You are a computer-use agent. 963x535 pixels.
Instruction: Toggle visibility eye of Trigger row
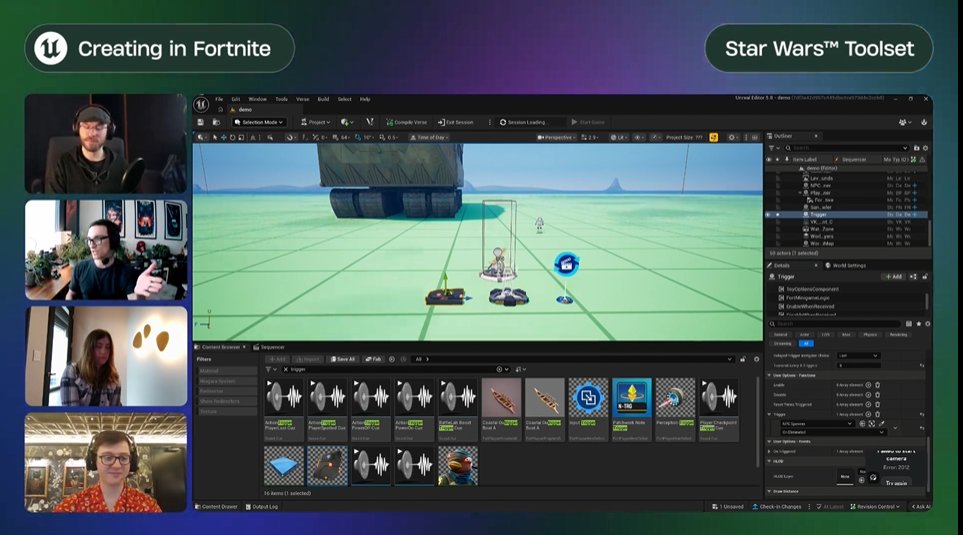click(x=768, y=214)
